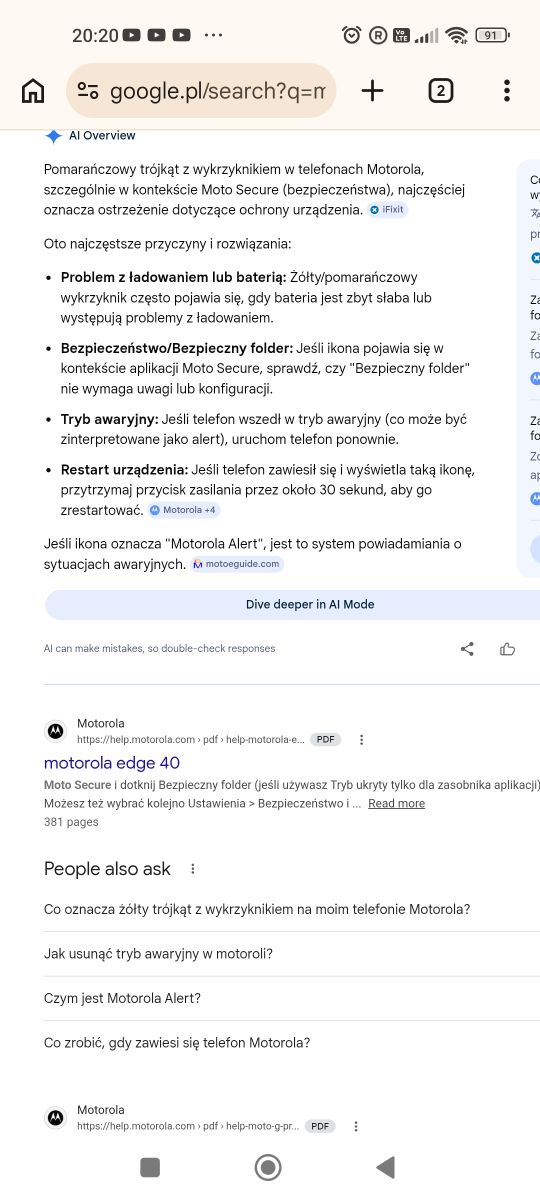Share the AI Overview response
Image resolution: width=540 pixels, height=1200 pixels.
[x=467, y=648]
